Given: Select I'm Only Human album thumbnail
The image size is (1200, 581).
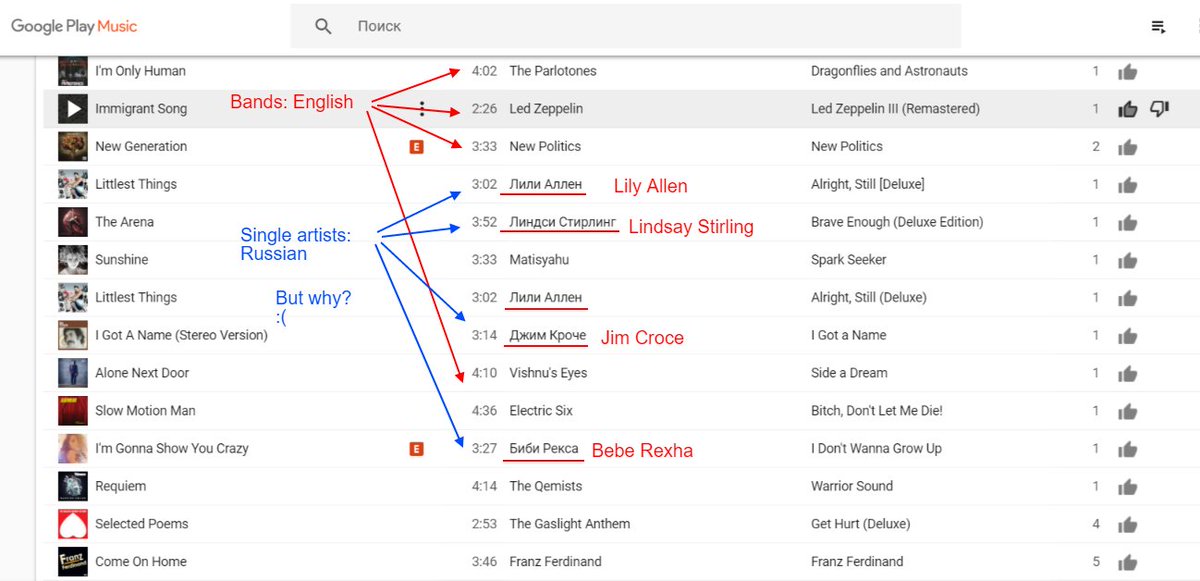Looking at the screenshot, I should click(73, 71).
